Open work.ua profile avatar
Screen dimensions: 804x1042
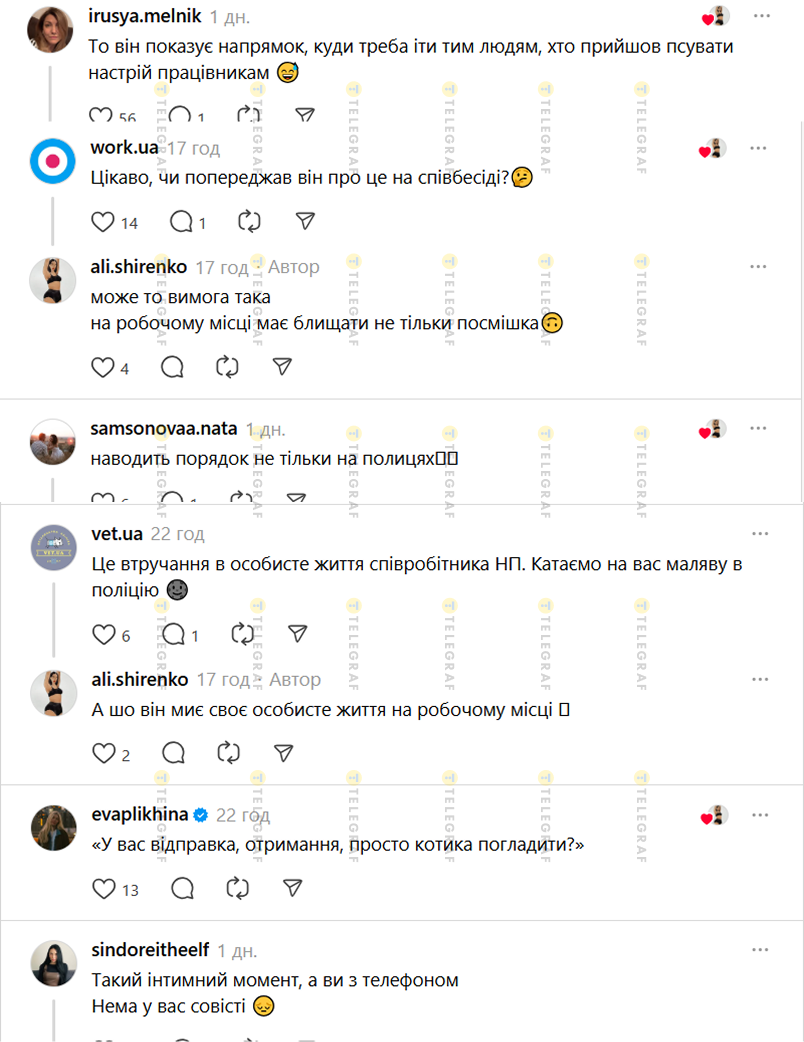click(52, 161)
